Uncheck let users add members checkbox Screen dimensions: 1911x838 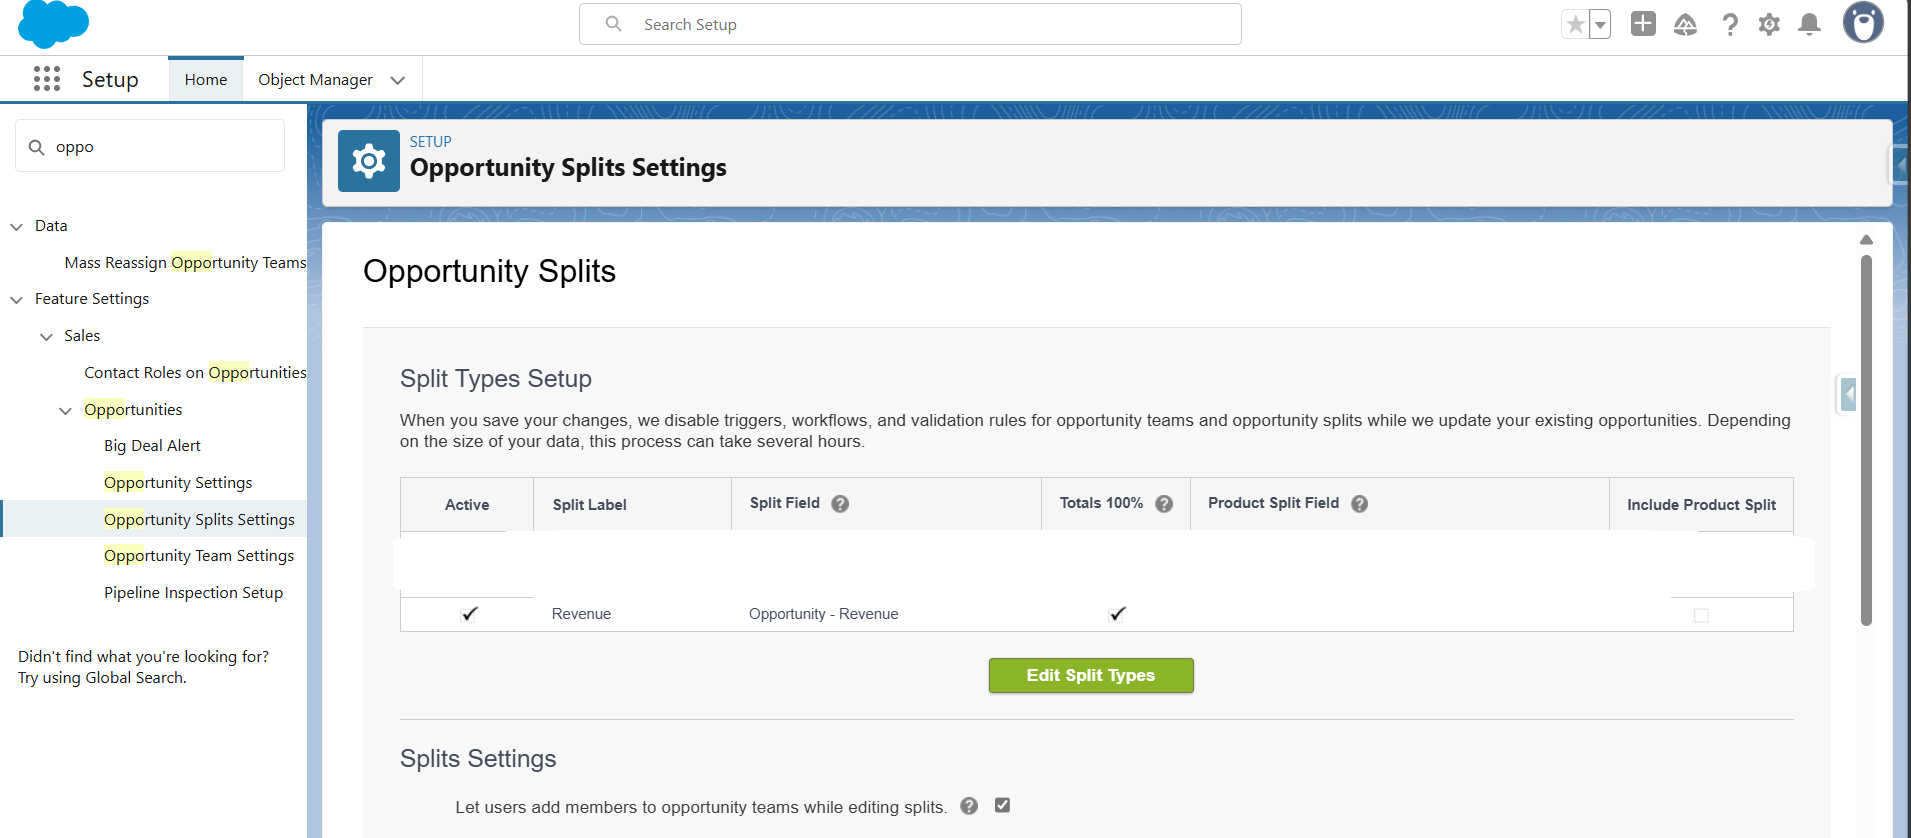[x=1002, y=805]
